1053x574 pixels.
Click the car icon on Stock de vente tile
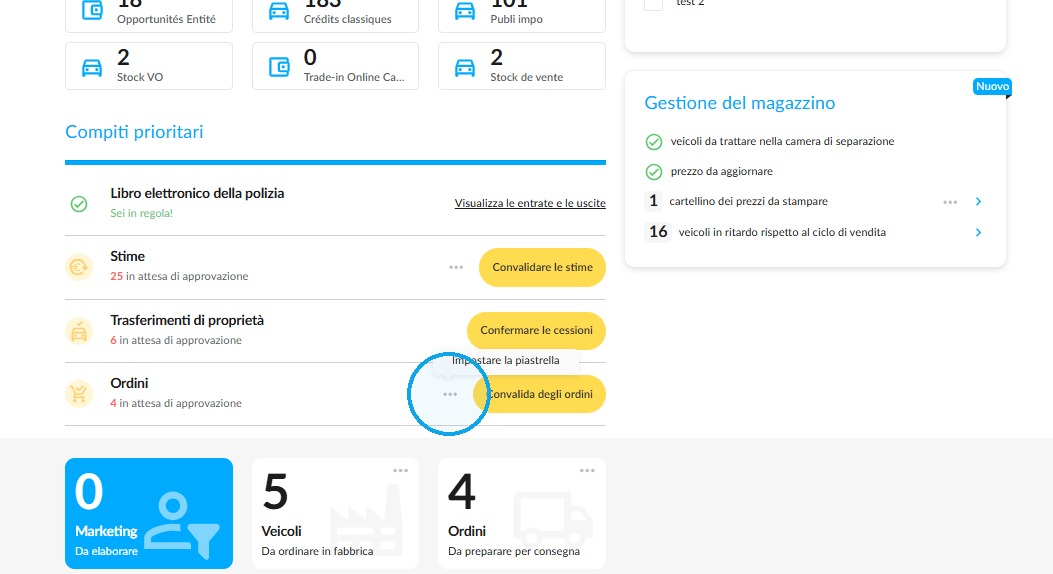[x=465, y=67]
